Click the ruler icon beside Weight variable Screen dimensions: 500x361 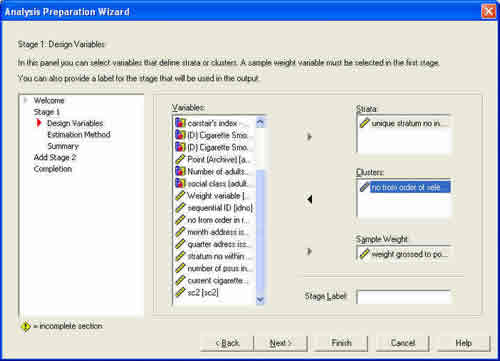tap(180, 195)
